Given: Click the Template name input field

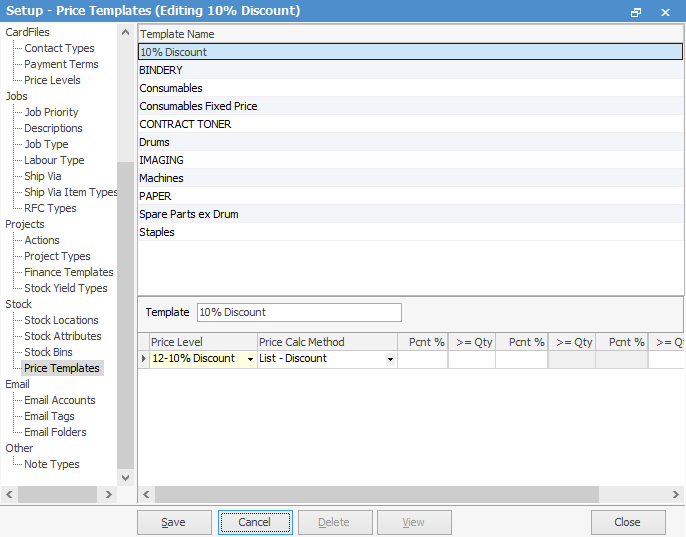Looking at the screenshot, I should pyautogui.click(x=299, y=312).
